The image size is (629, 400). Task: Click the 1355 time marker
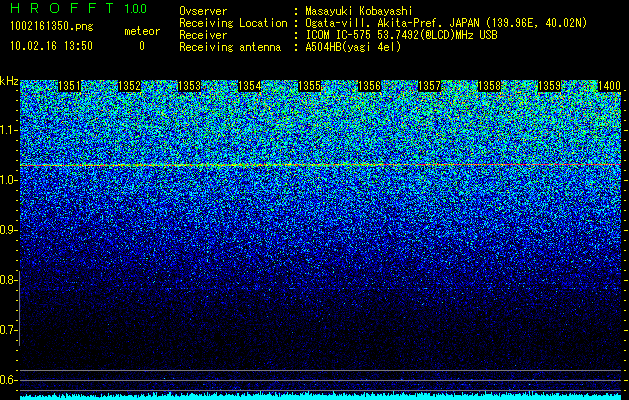pyautogui.click(x=310, y=86)
